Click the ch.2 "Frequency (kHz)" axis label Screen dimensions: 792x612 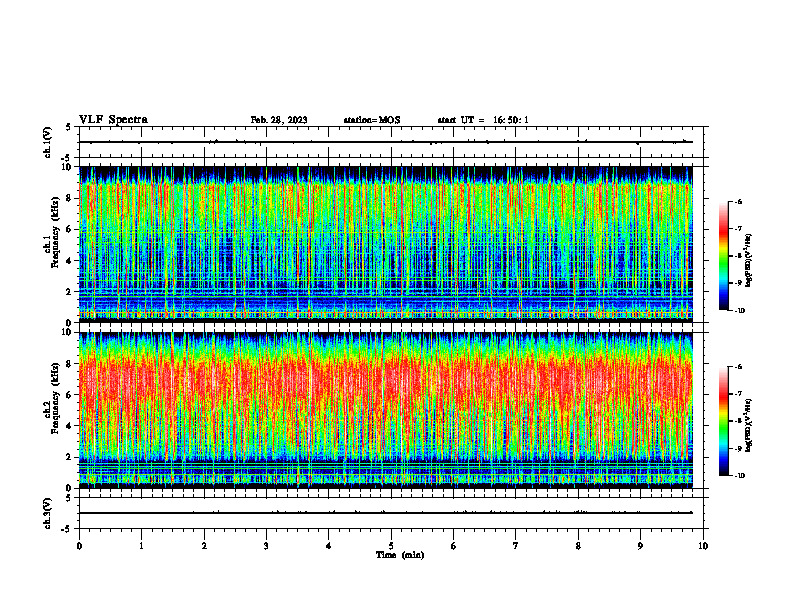(55, 399)
